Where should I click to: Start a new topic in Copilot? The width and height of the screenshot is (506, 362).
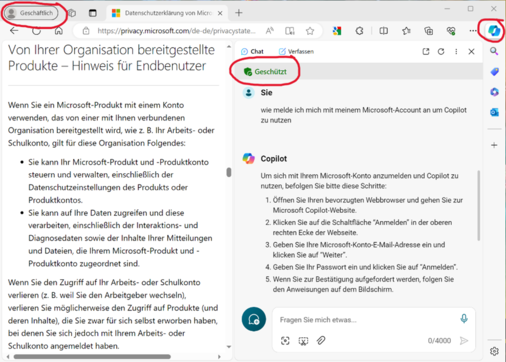click(x=254, y=319)
